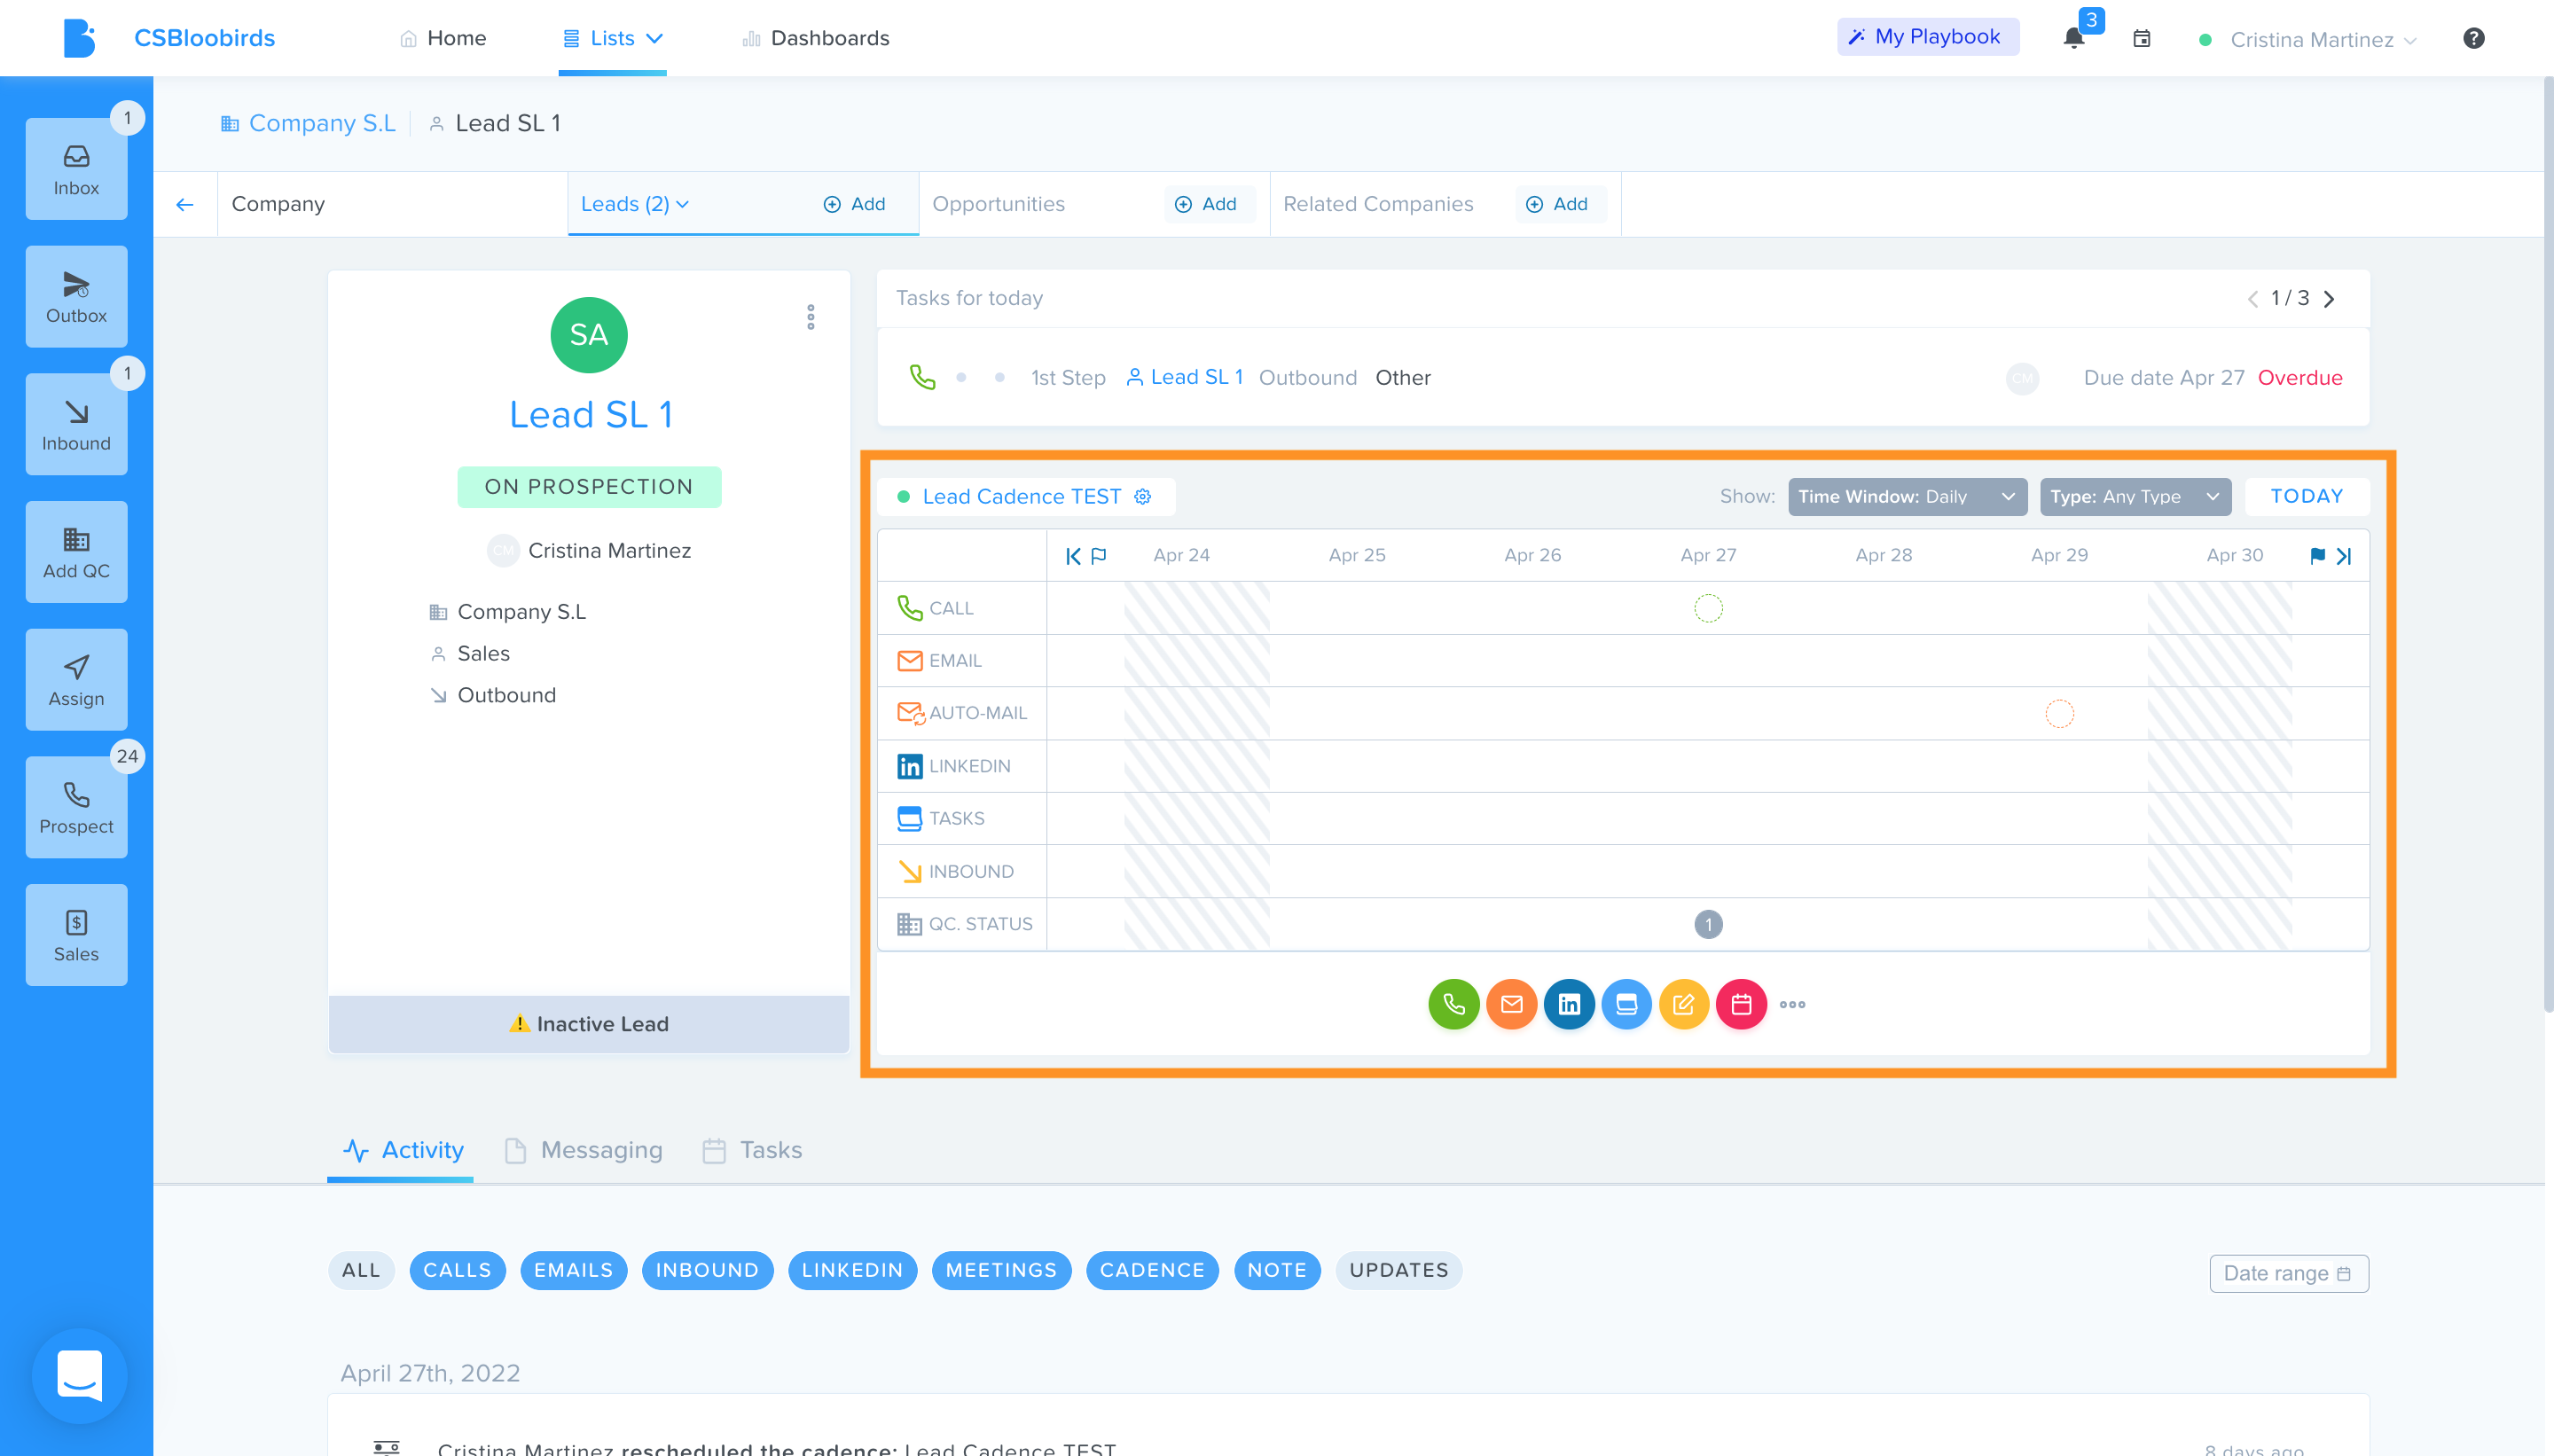Go to Home in top navigation
Image resolution: width=2554 pixels, height=1456 pixels.
pos(443,38)
